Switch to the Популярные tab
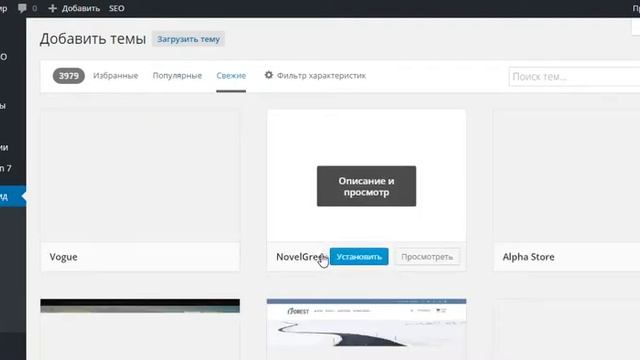 pyautogui.click(x=177, y=76)
